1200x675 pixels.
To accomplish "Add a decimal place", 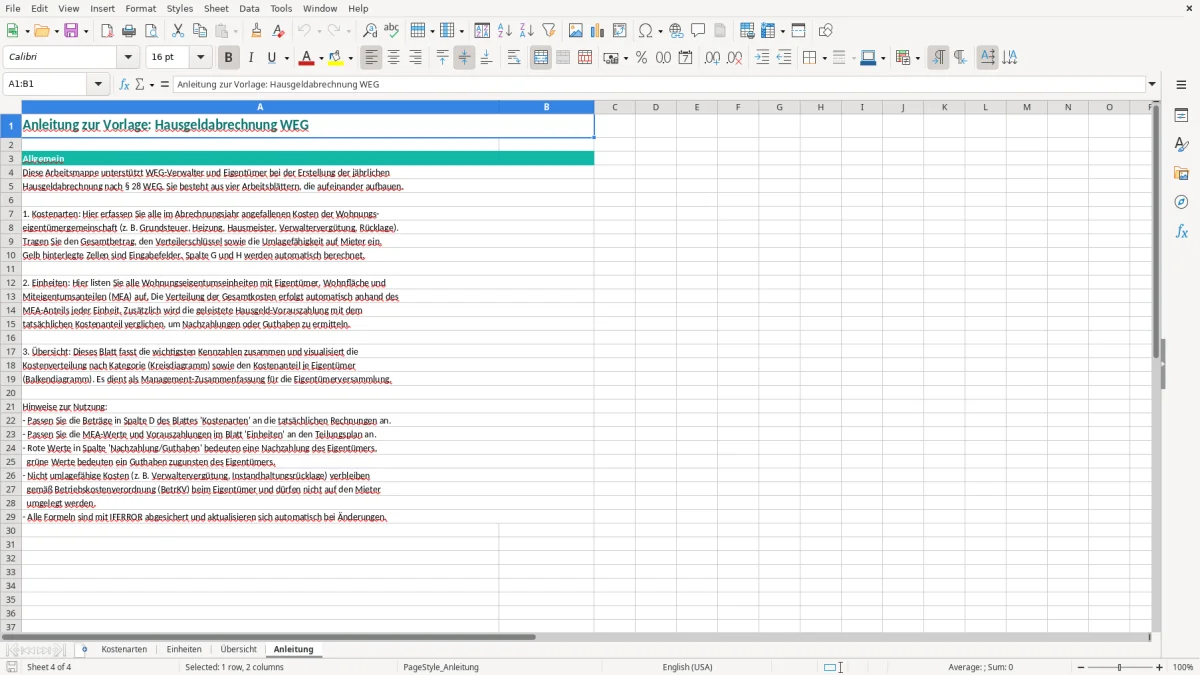I will [712, 58].
